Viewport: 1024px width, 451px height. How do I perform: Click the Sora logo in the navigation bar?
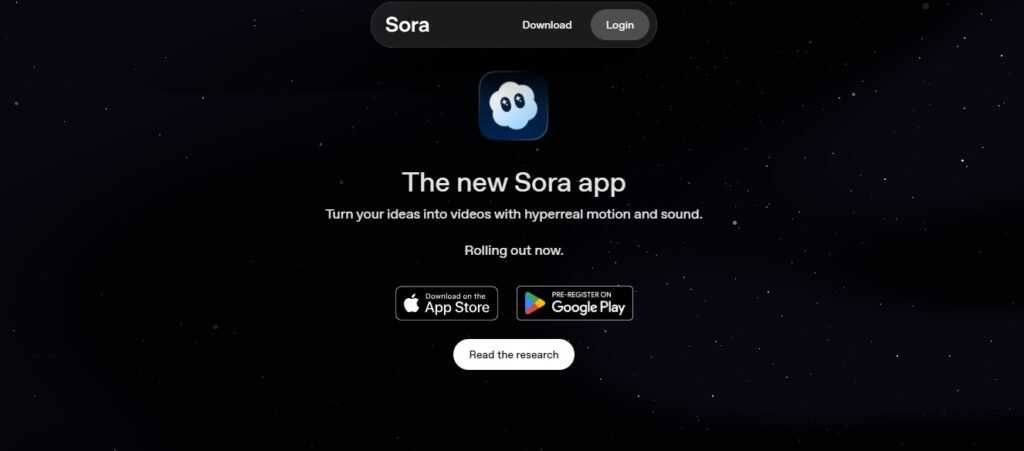coord(407,25)
